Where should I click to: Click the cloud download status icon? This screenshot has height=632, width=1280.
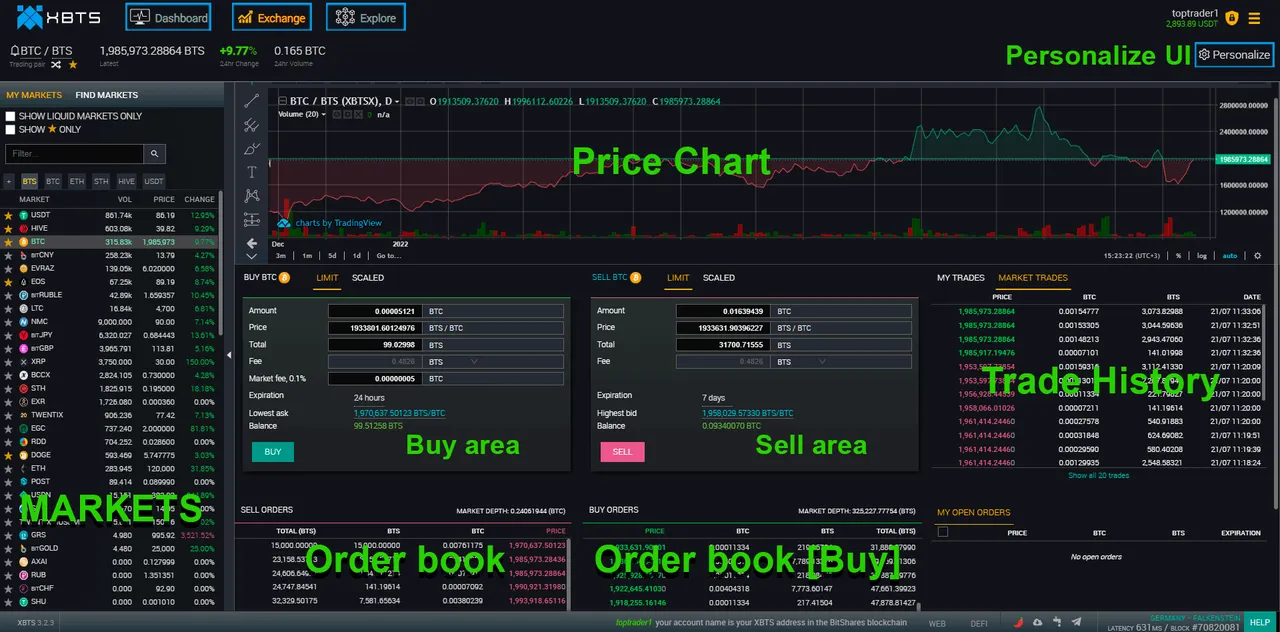[x=1039, y=622]
